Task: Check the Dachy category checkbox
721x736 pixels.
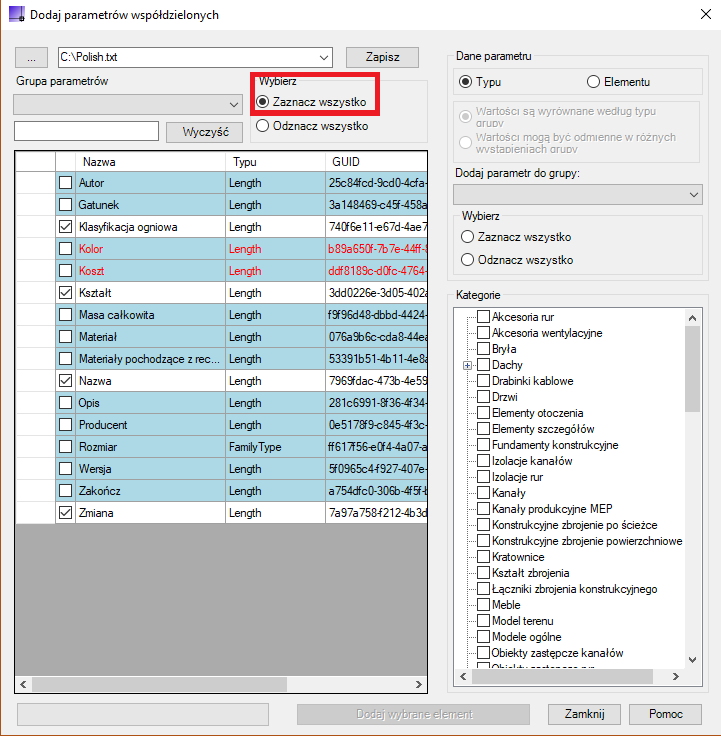Action: click(483, 364)
